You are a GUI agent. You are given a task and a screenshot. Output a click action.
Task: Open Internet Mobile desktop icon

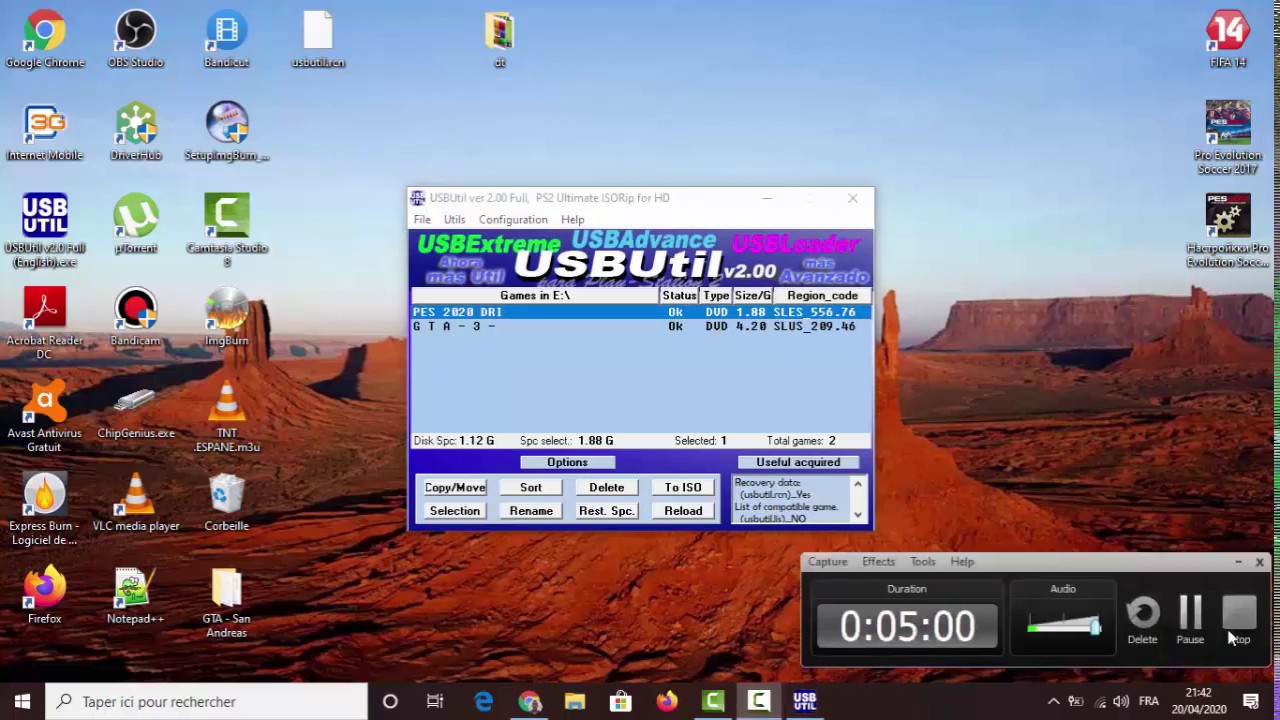[x=45, y=132]
